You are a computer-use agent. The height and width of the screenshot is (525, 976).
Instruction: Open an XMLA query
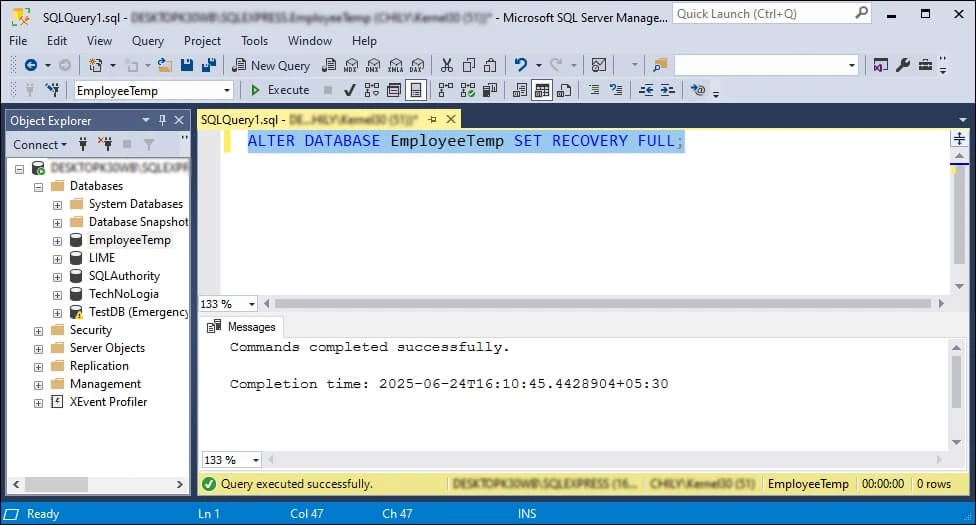[x=395, y=65]
